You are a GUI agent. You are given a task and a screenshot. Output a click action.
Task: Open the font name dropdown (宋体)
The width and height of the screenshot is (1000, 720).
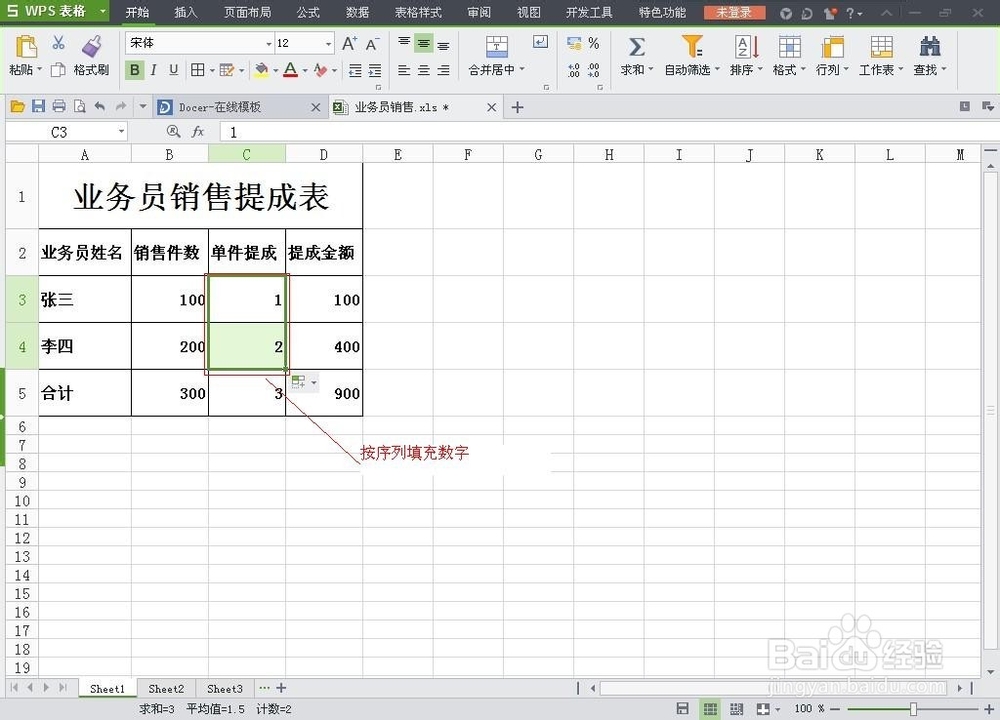click(268, 44)
